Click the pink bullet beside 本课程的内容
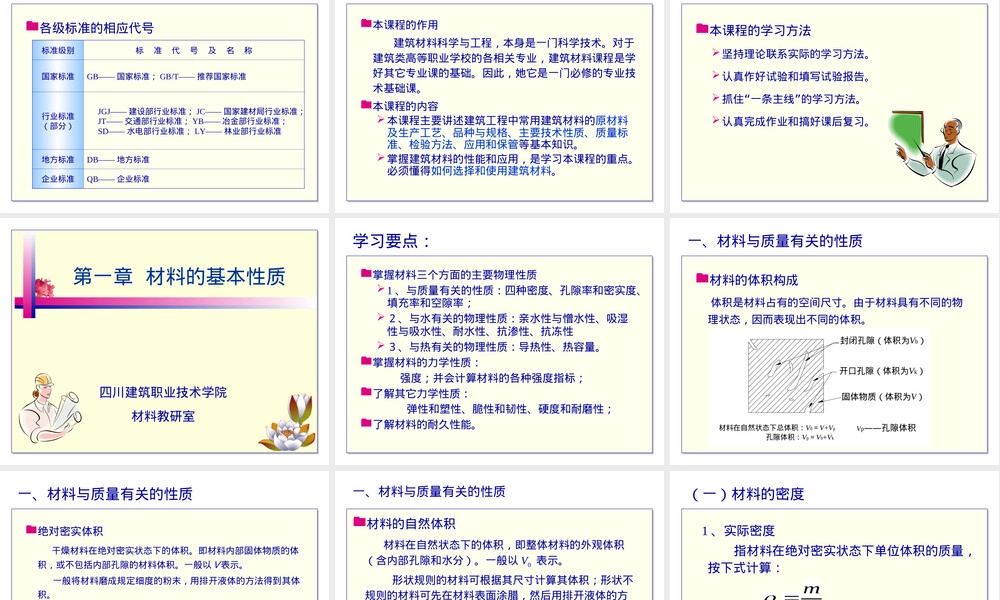 366,105
